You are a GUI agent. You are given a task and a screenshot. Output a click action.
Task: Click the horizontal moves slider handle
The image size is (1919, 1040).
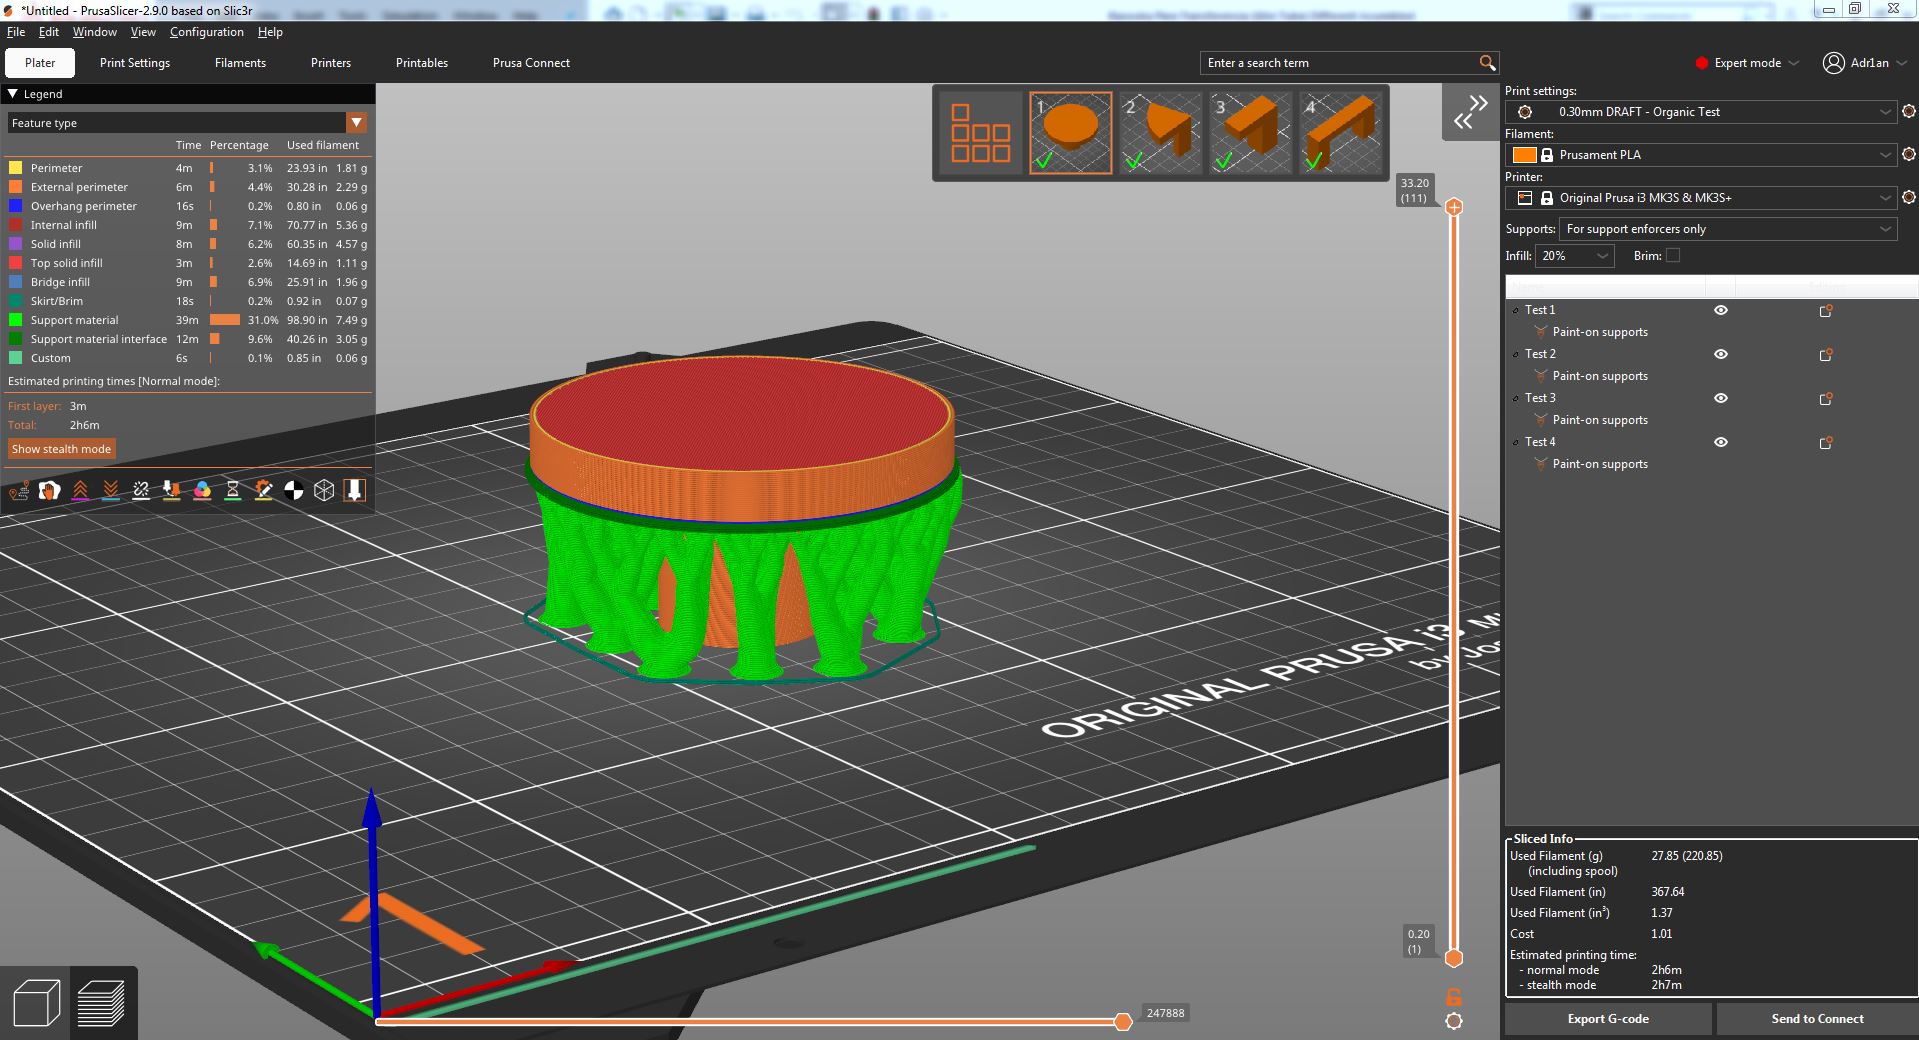[x=1123, y=1021]
